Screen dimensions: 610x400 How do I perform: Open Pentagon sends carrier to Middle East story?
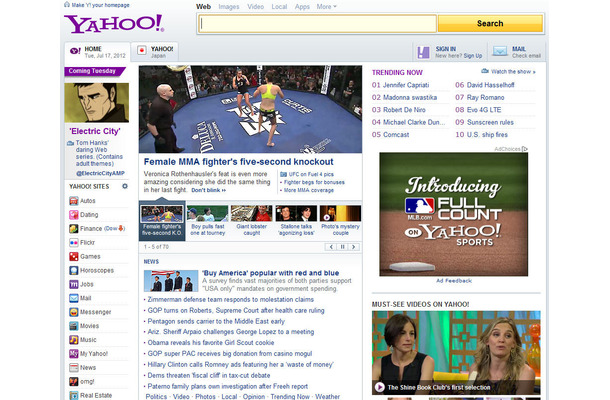[216, 321]
